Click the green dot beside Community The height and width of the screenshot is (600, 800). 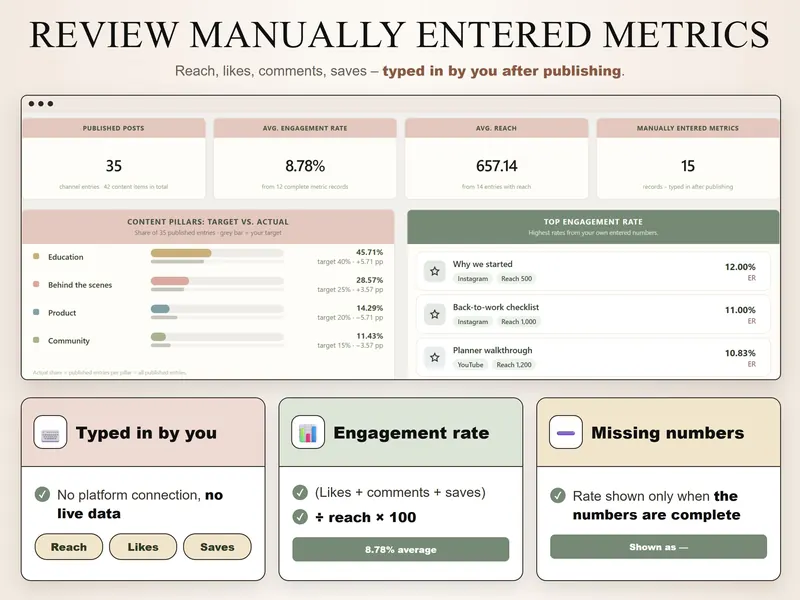tap(36, 340)
